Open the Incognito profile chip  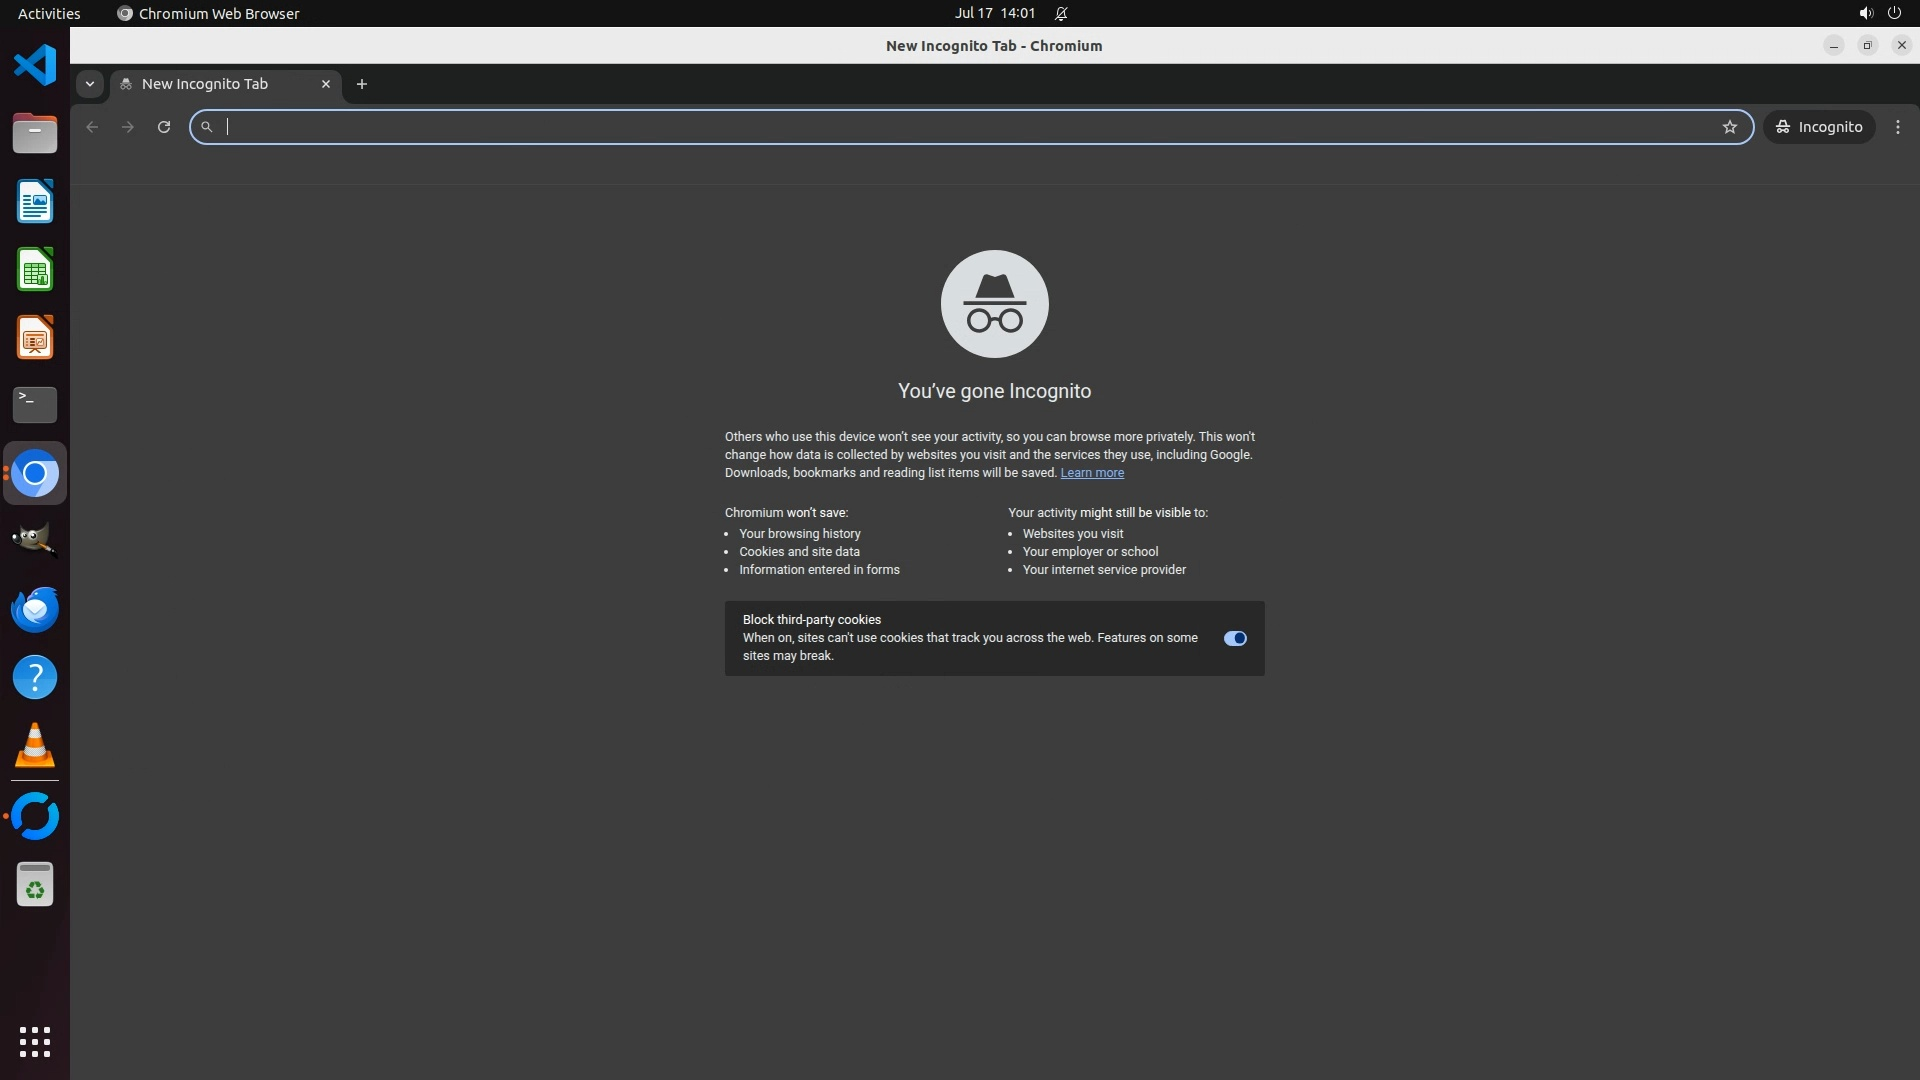[x=1819, y=127]
